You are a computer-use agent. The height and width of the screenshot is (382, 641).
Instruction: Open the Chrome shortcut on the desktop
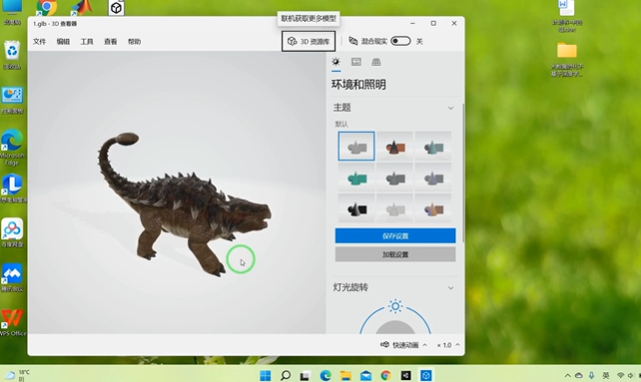tap(46, 7)
